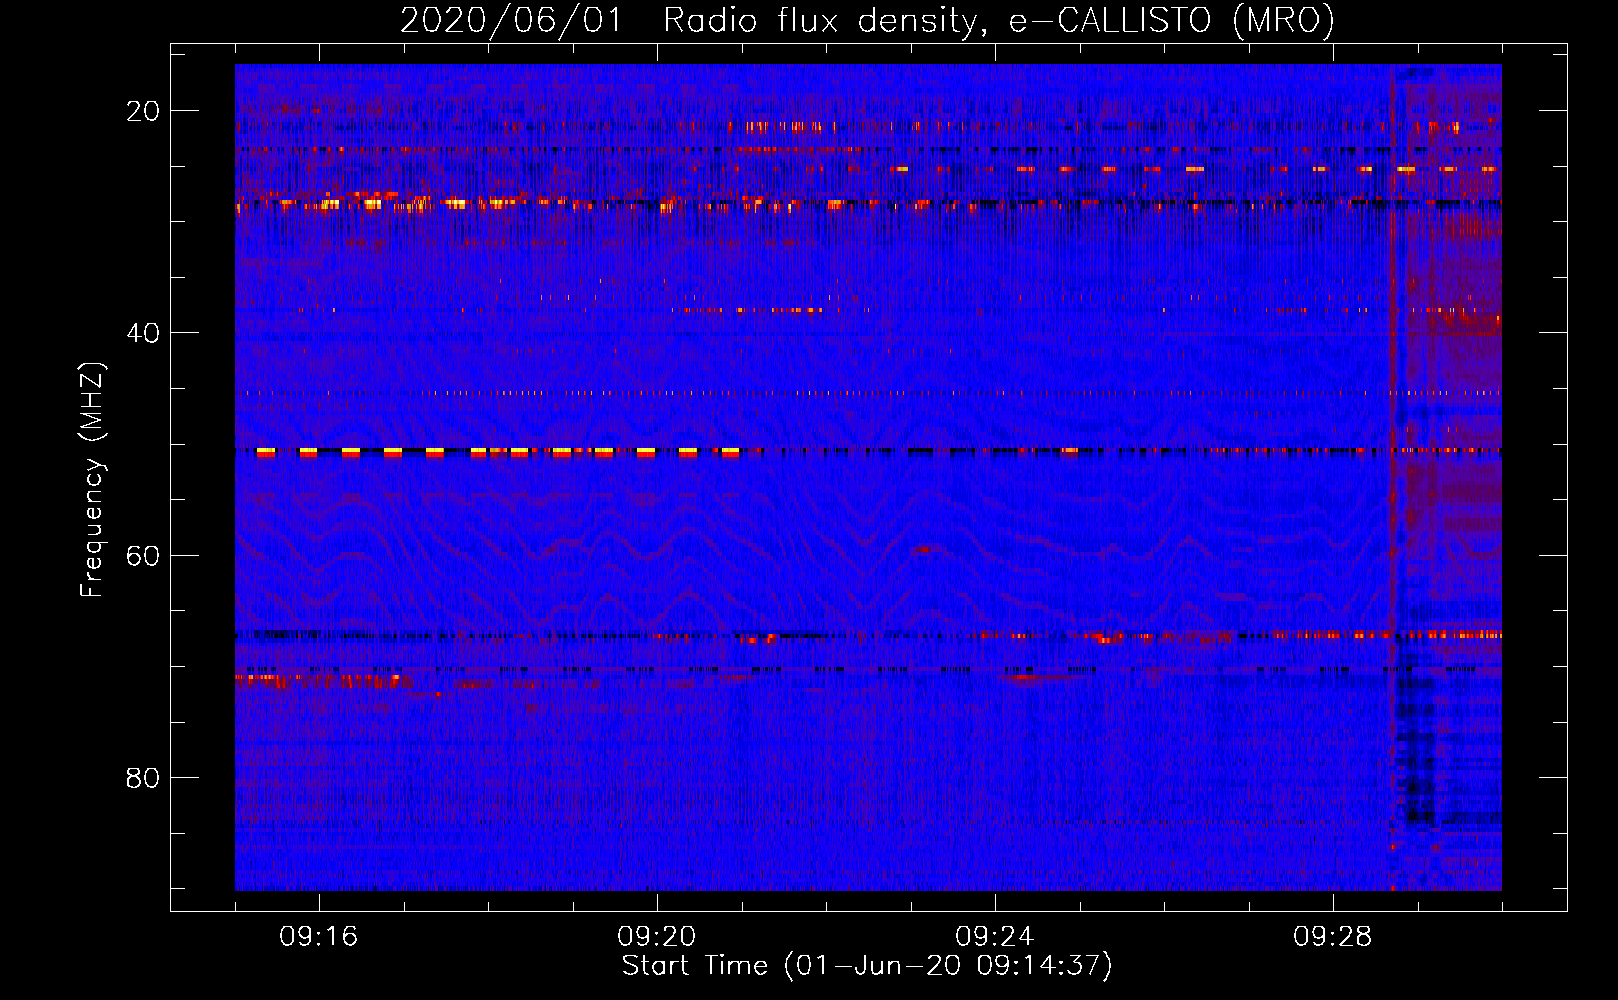This screenshot has height=1000, width=1618.
Task: Click the 80 frequency tick label
Action: pos(143,778)
